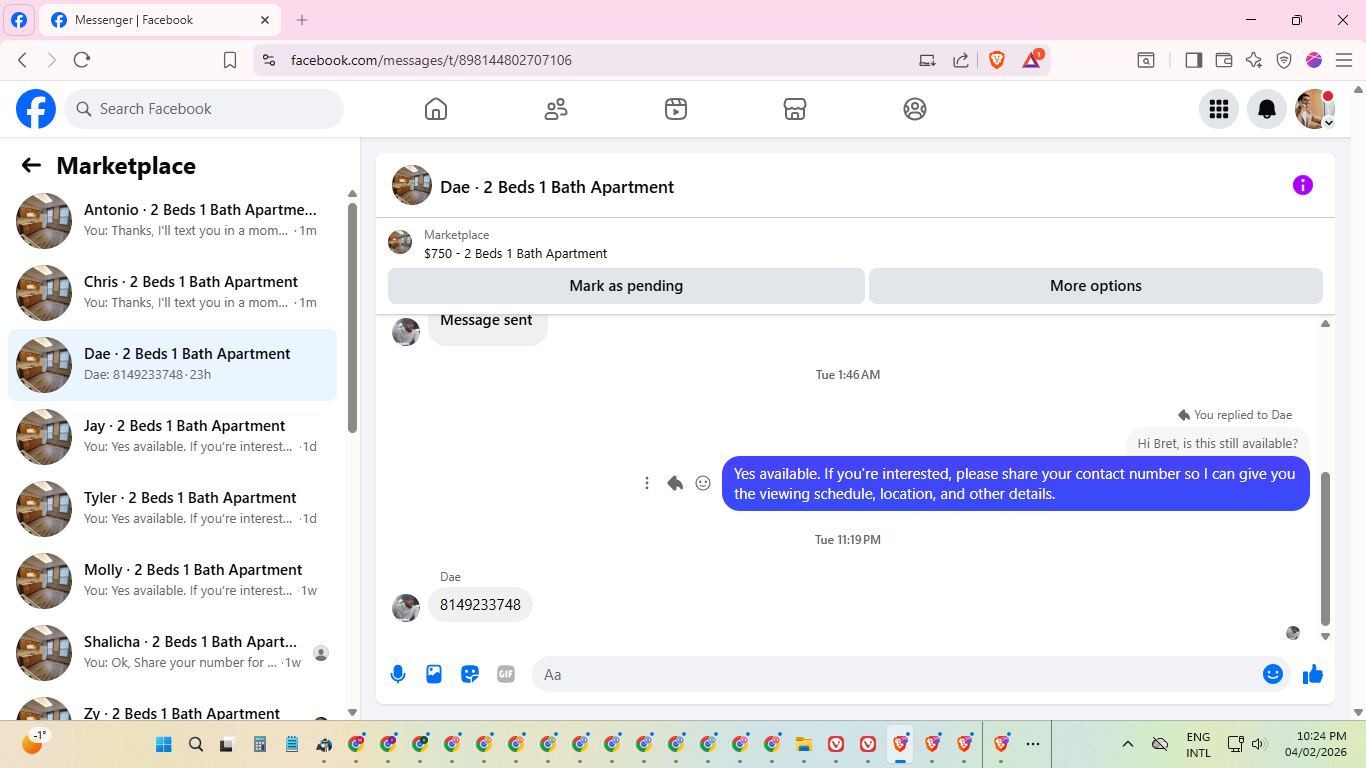Click chat messages scrollbar

1326,548
